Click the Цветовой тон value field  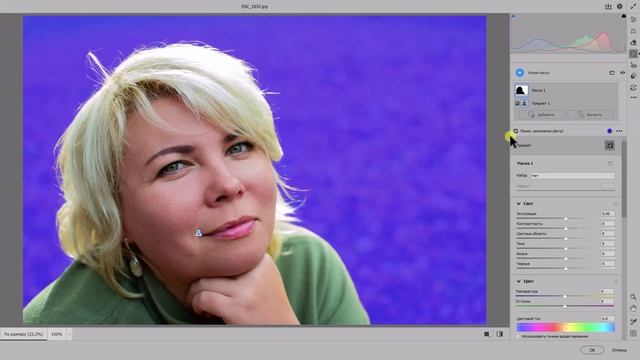(x=607, y=318)
